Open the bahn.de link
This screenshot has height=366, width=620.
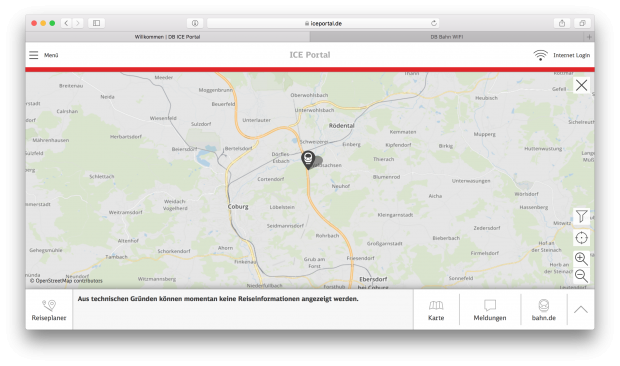pyautogui.click(x=544, y=310)
